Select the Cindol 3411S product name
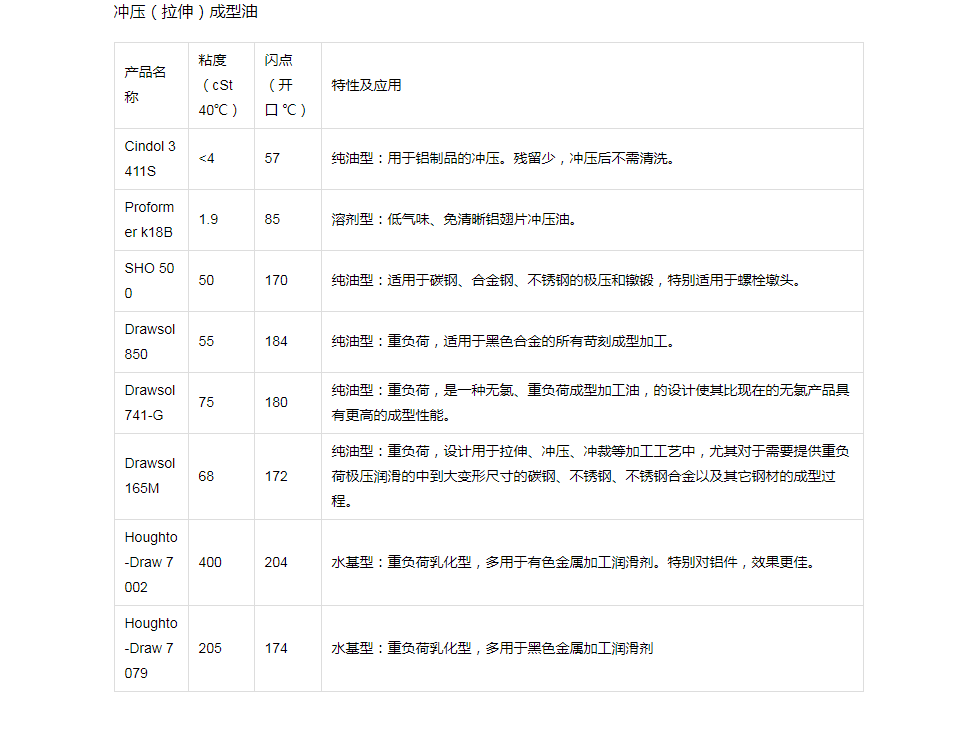969x732 pixels. tap(150, 159)
